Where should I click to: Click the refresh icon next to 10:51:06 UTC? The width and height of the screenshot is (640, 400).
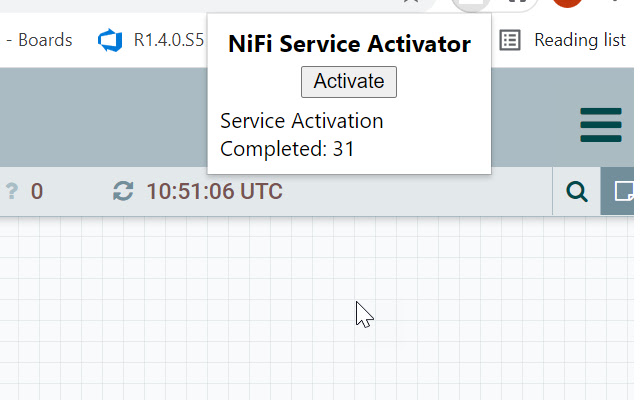123,191
